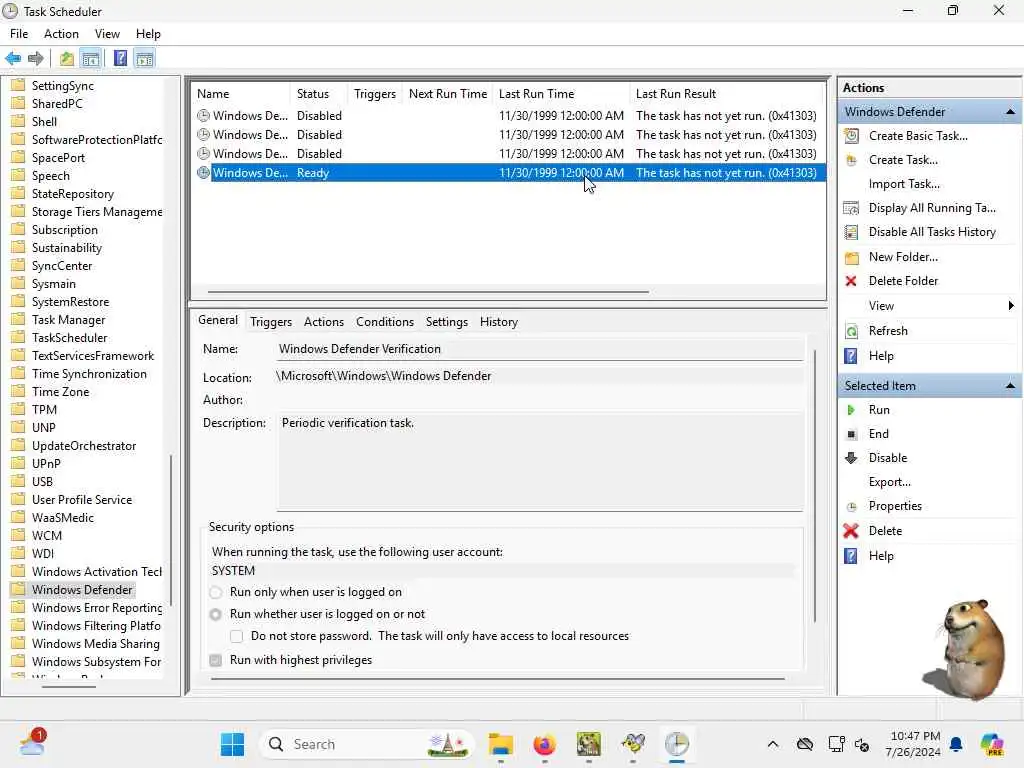Image resolution: width=1024 pixels, height=768 pixels.
Task: Toggle Do not store password checkbox
Action: (x=236, y=636)
